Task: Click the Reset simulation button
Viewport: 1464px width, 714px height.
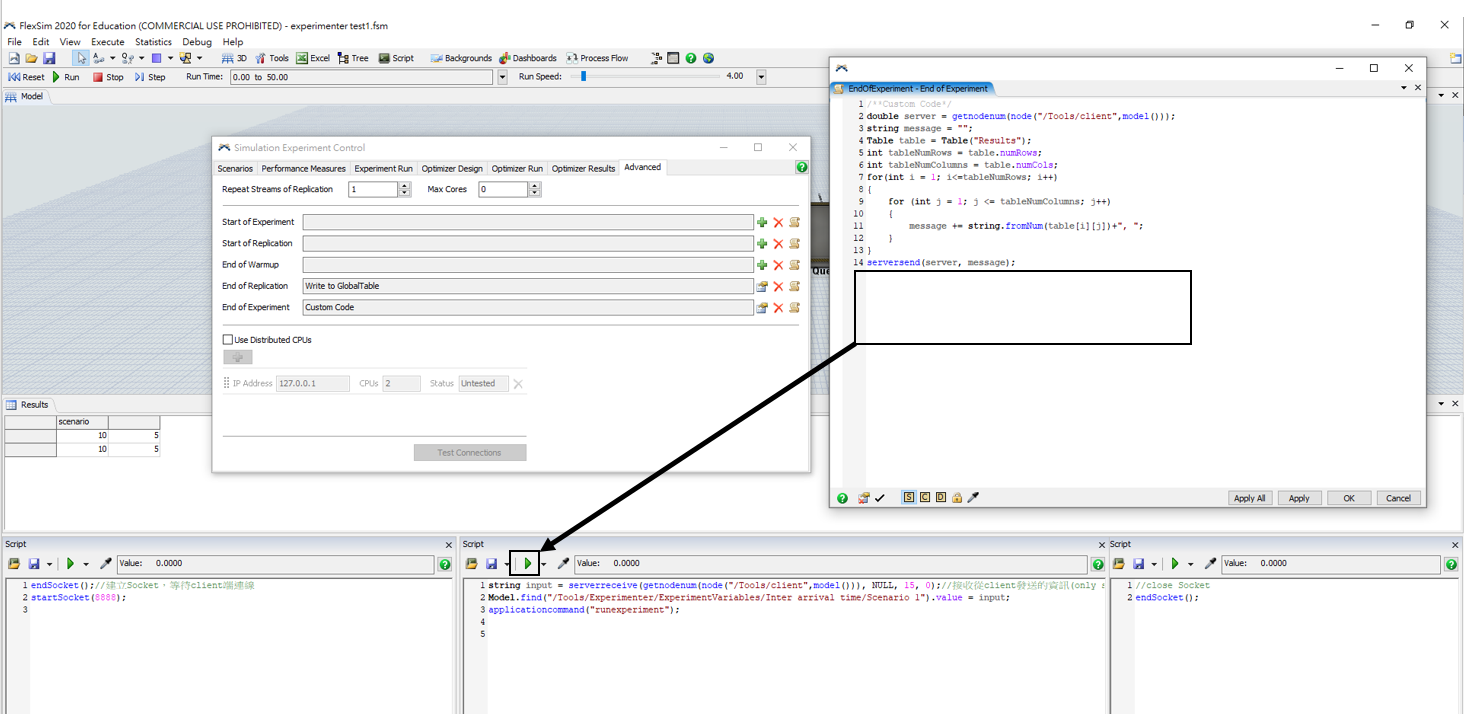Action: pyautogui.click(x=27, y=77)
